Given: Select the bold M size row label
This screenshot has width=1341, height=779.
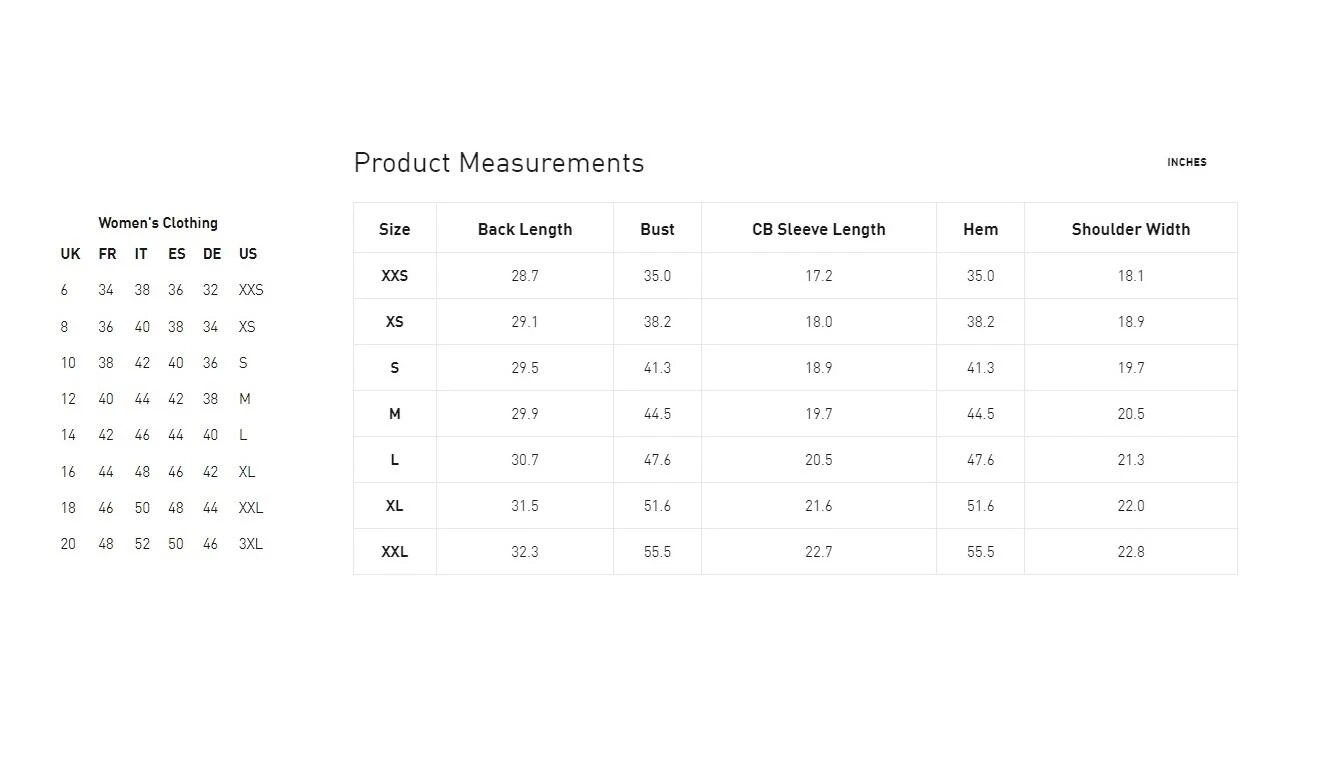Looking at the screenshot, I should click(x=394, y=414).
